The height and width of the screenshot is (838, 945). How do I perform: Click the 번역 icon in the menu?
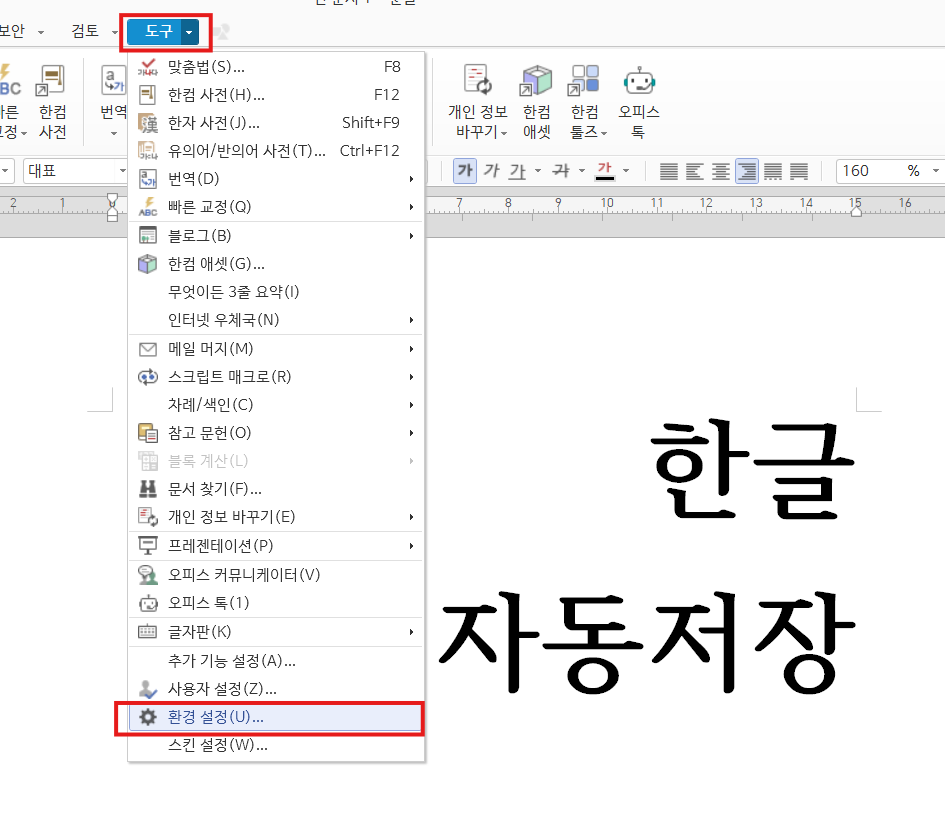148,179
